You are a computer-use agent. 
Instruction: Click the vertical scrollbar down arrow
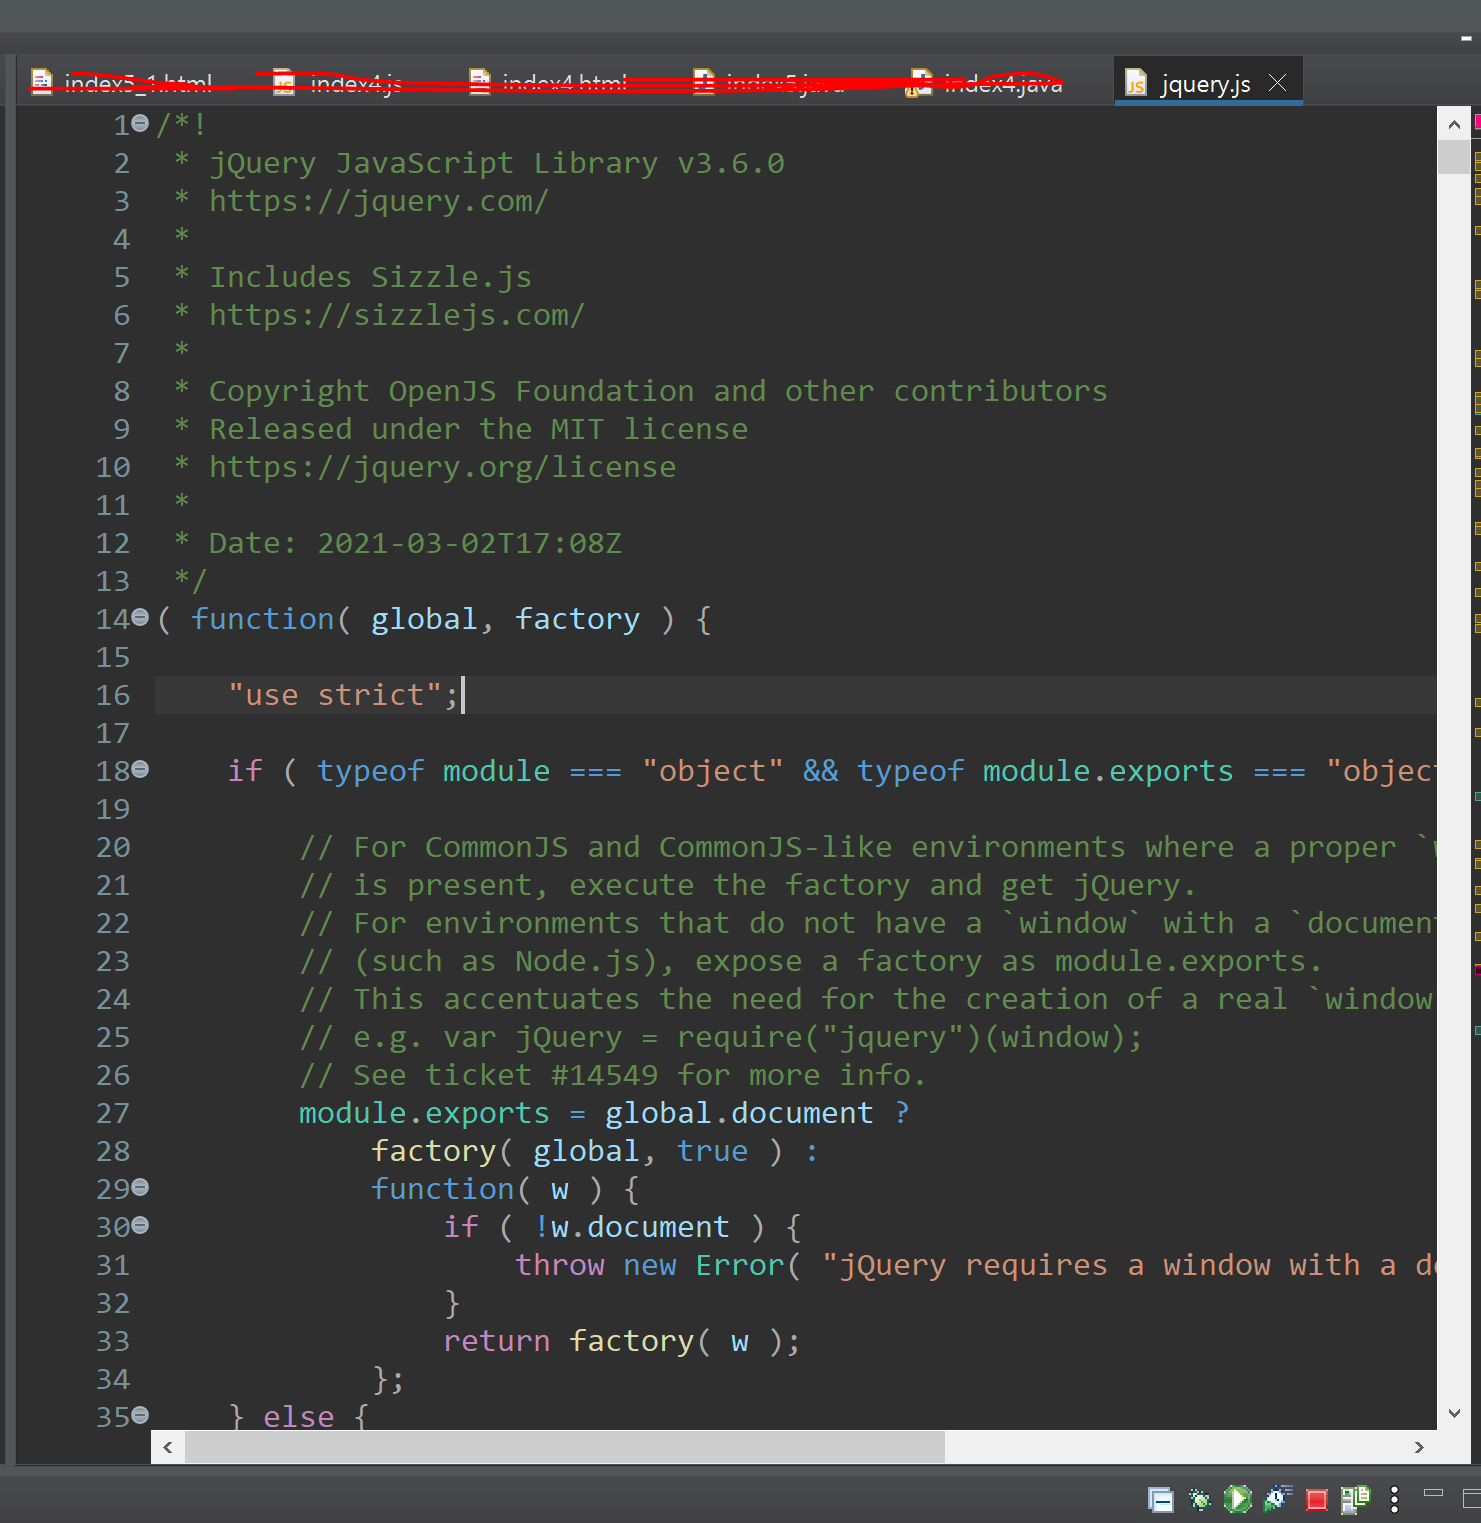(x=1454, y=1413)
